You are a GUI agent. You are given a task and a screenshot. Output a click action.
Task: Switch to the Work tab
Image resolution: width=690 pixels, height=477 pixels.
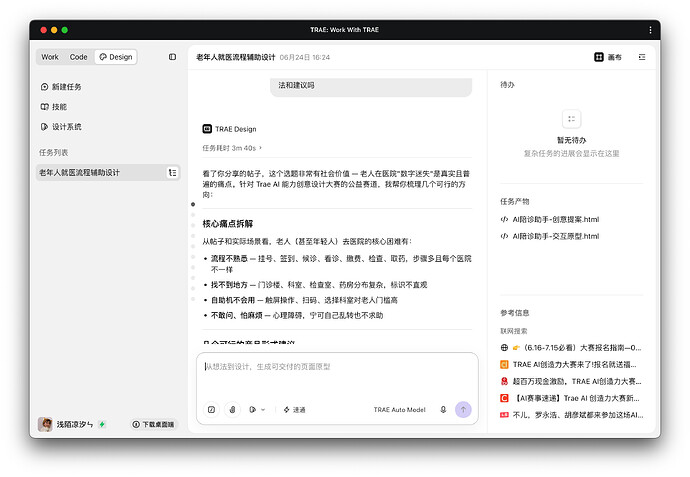[50, 57]
